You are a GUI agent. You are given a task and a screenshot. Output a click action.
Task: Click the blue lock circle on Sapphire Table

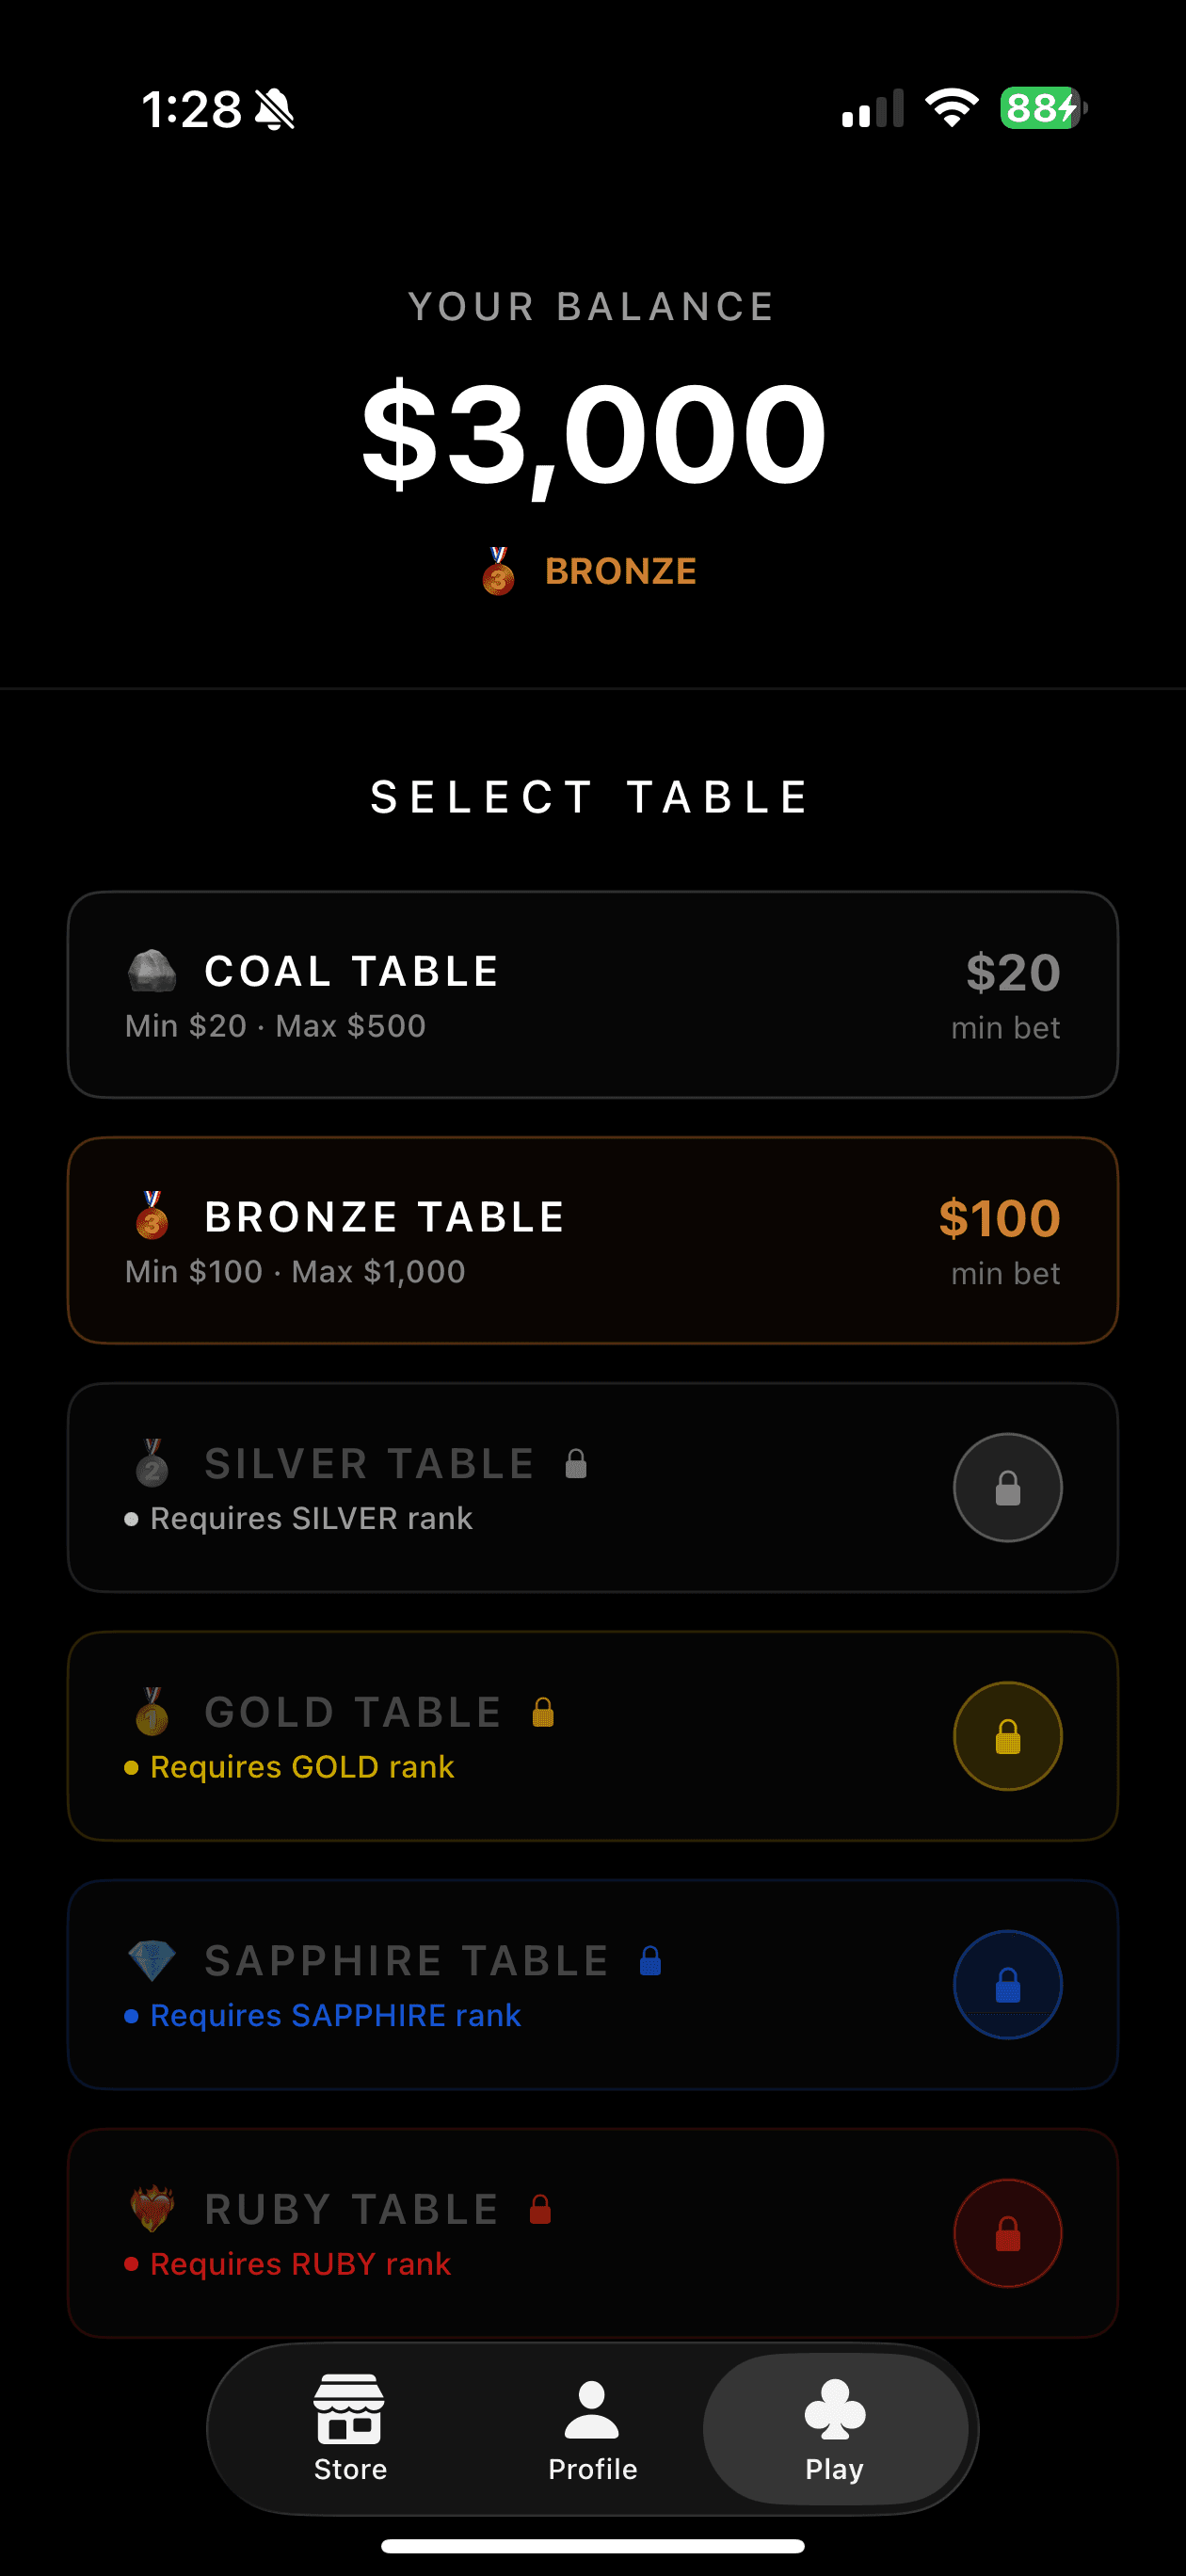coord(1007,1984)
